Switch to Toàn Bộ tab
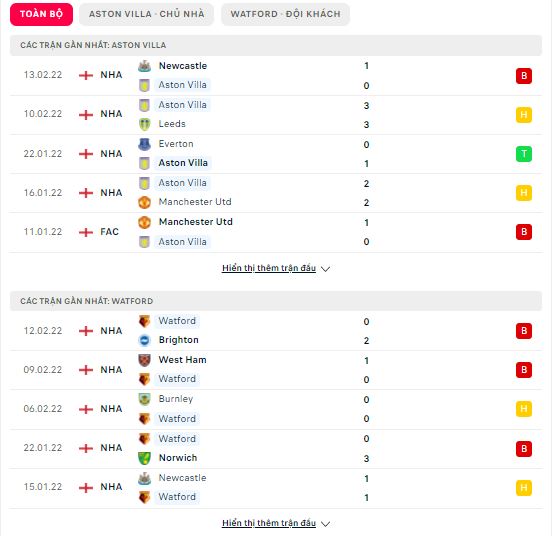This screenshot has width=552, height=536. click(x=42, y=14)
